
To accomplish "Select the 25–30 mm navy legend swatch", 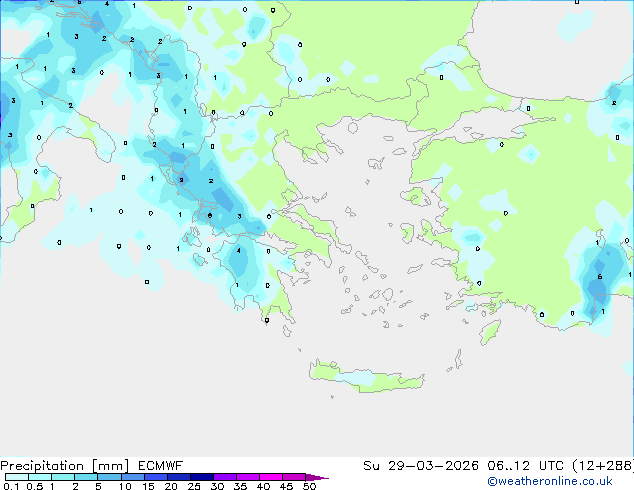I will pos(201,477).
